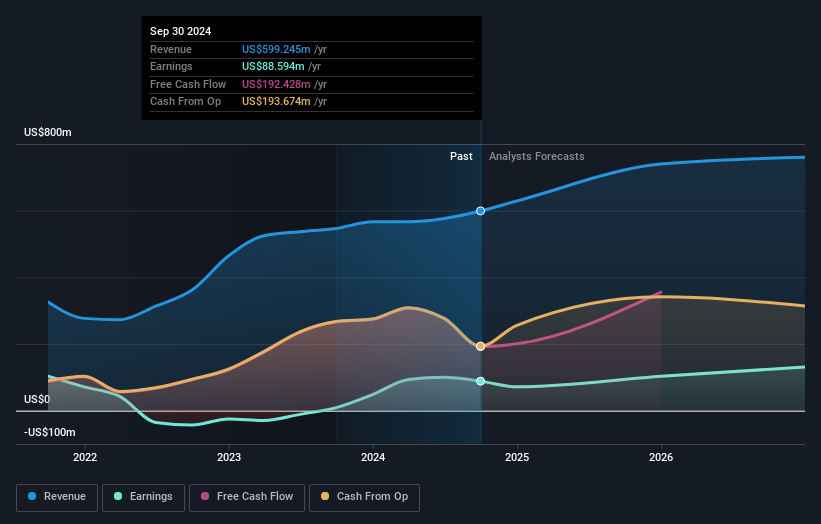This screenshot has height=524, width=821.
Task: Click the US$0 y-axis label
Action: (x=37, y=399)
